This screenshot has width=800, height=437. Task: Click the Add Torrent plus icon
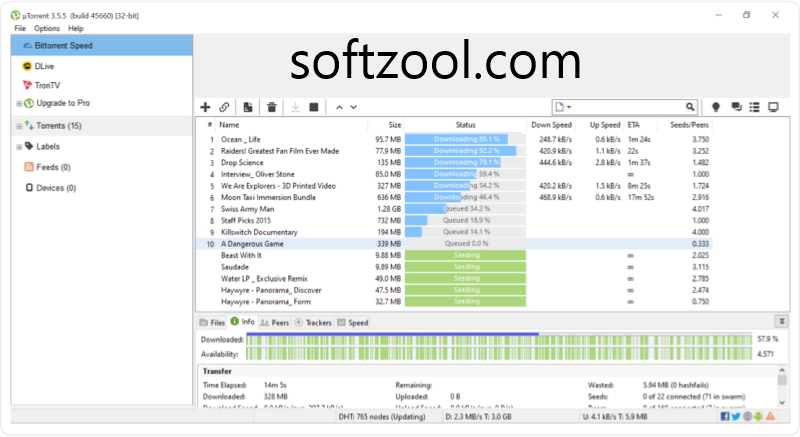tap(205, 107)
